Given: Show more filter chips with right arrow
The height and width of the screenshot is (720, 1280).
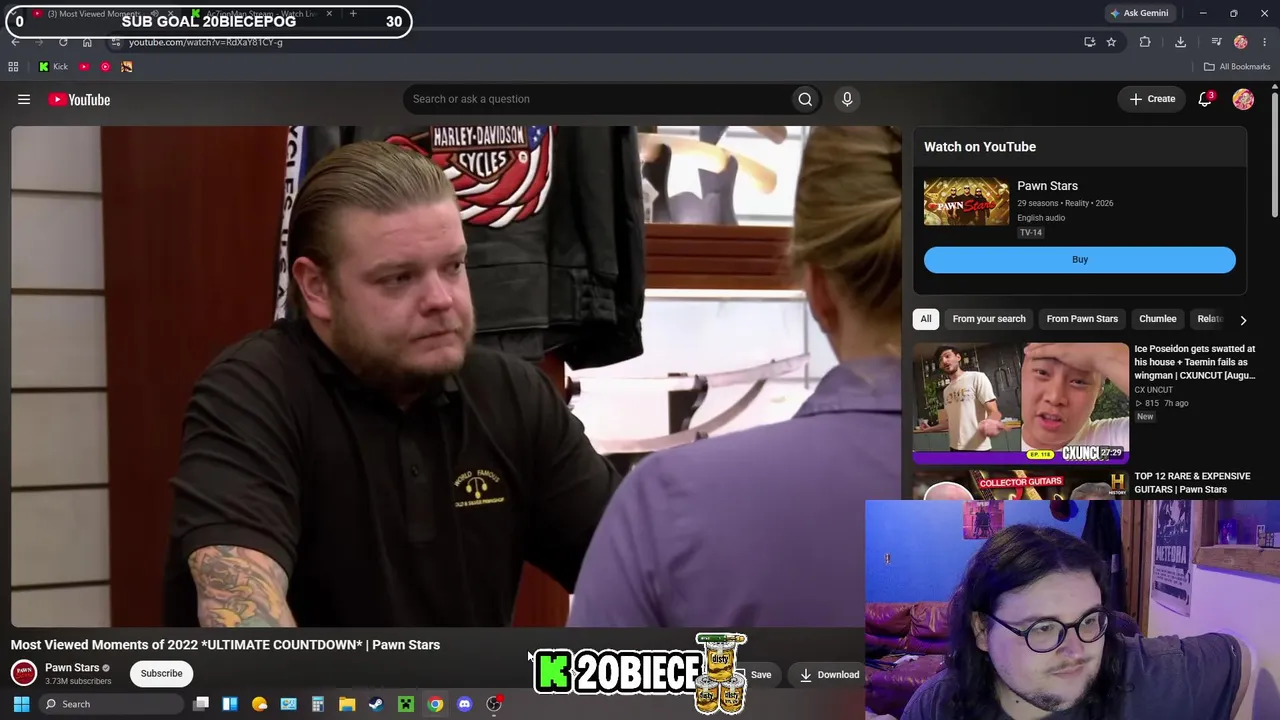Looking at the screenshot, I should pos(1243,320).
